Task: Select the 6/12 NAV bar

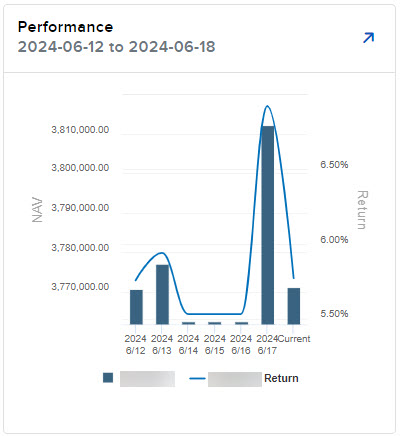Action: 136,307
